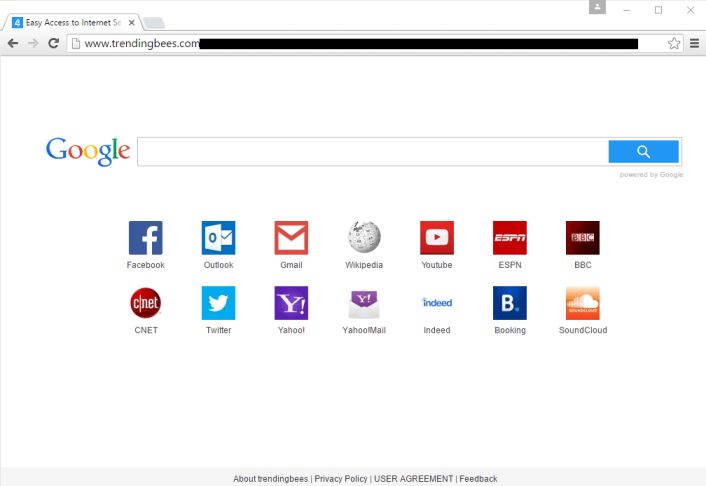706x486 pixels.
Task: Click the blue search magnifier button
Action: coord(643,152)
